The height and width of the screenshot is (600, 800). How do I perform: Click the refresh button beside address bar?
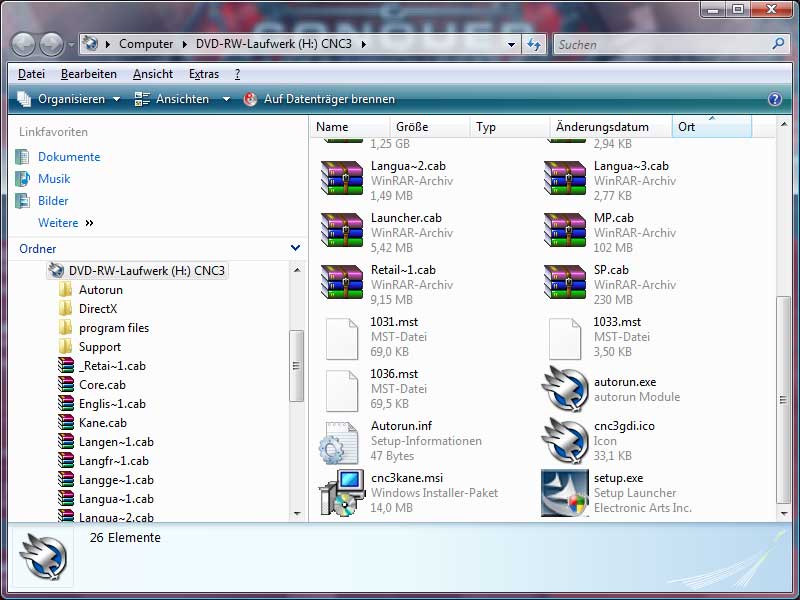point(534,45)
